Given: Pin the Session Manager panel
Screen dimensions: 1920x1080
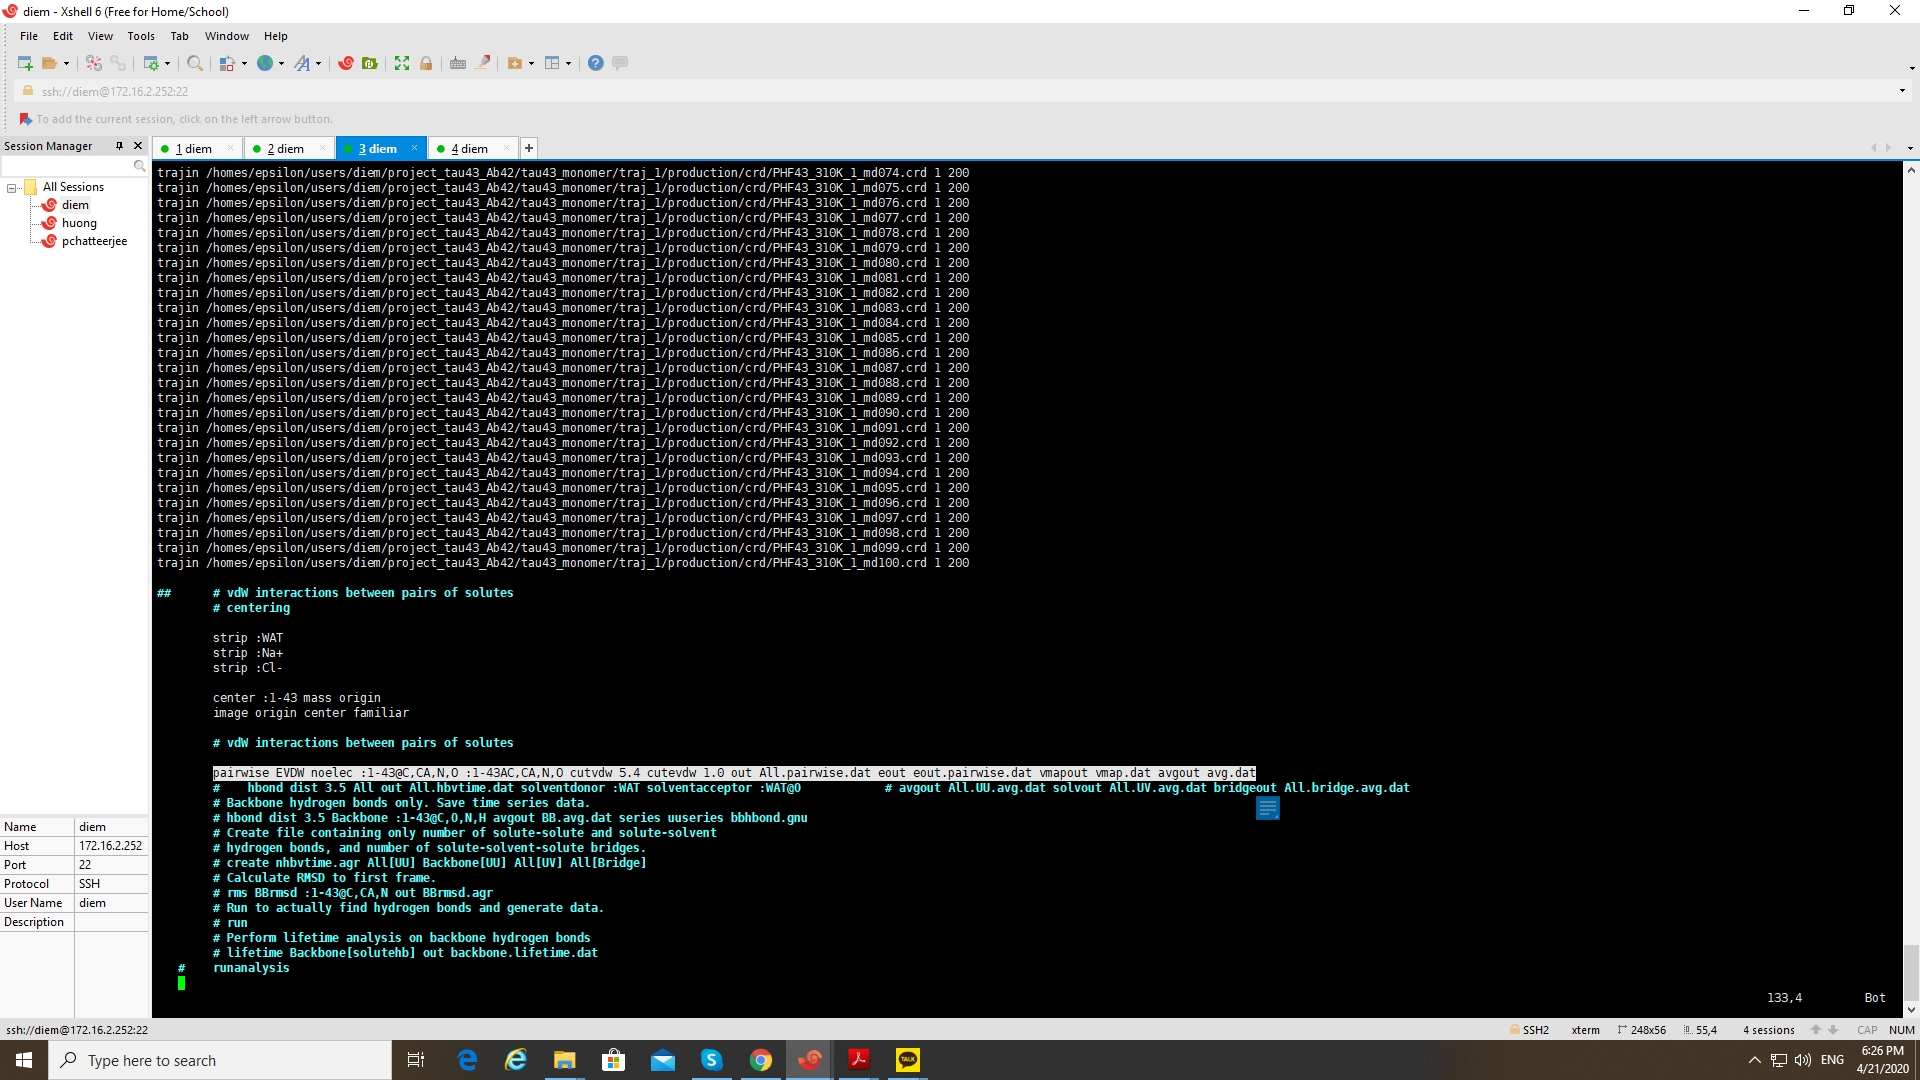Looking at the screenshot, I should coord(119,146).
